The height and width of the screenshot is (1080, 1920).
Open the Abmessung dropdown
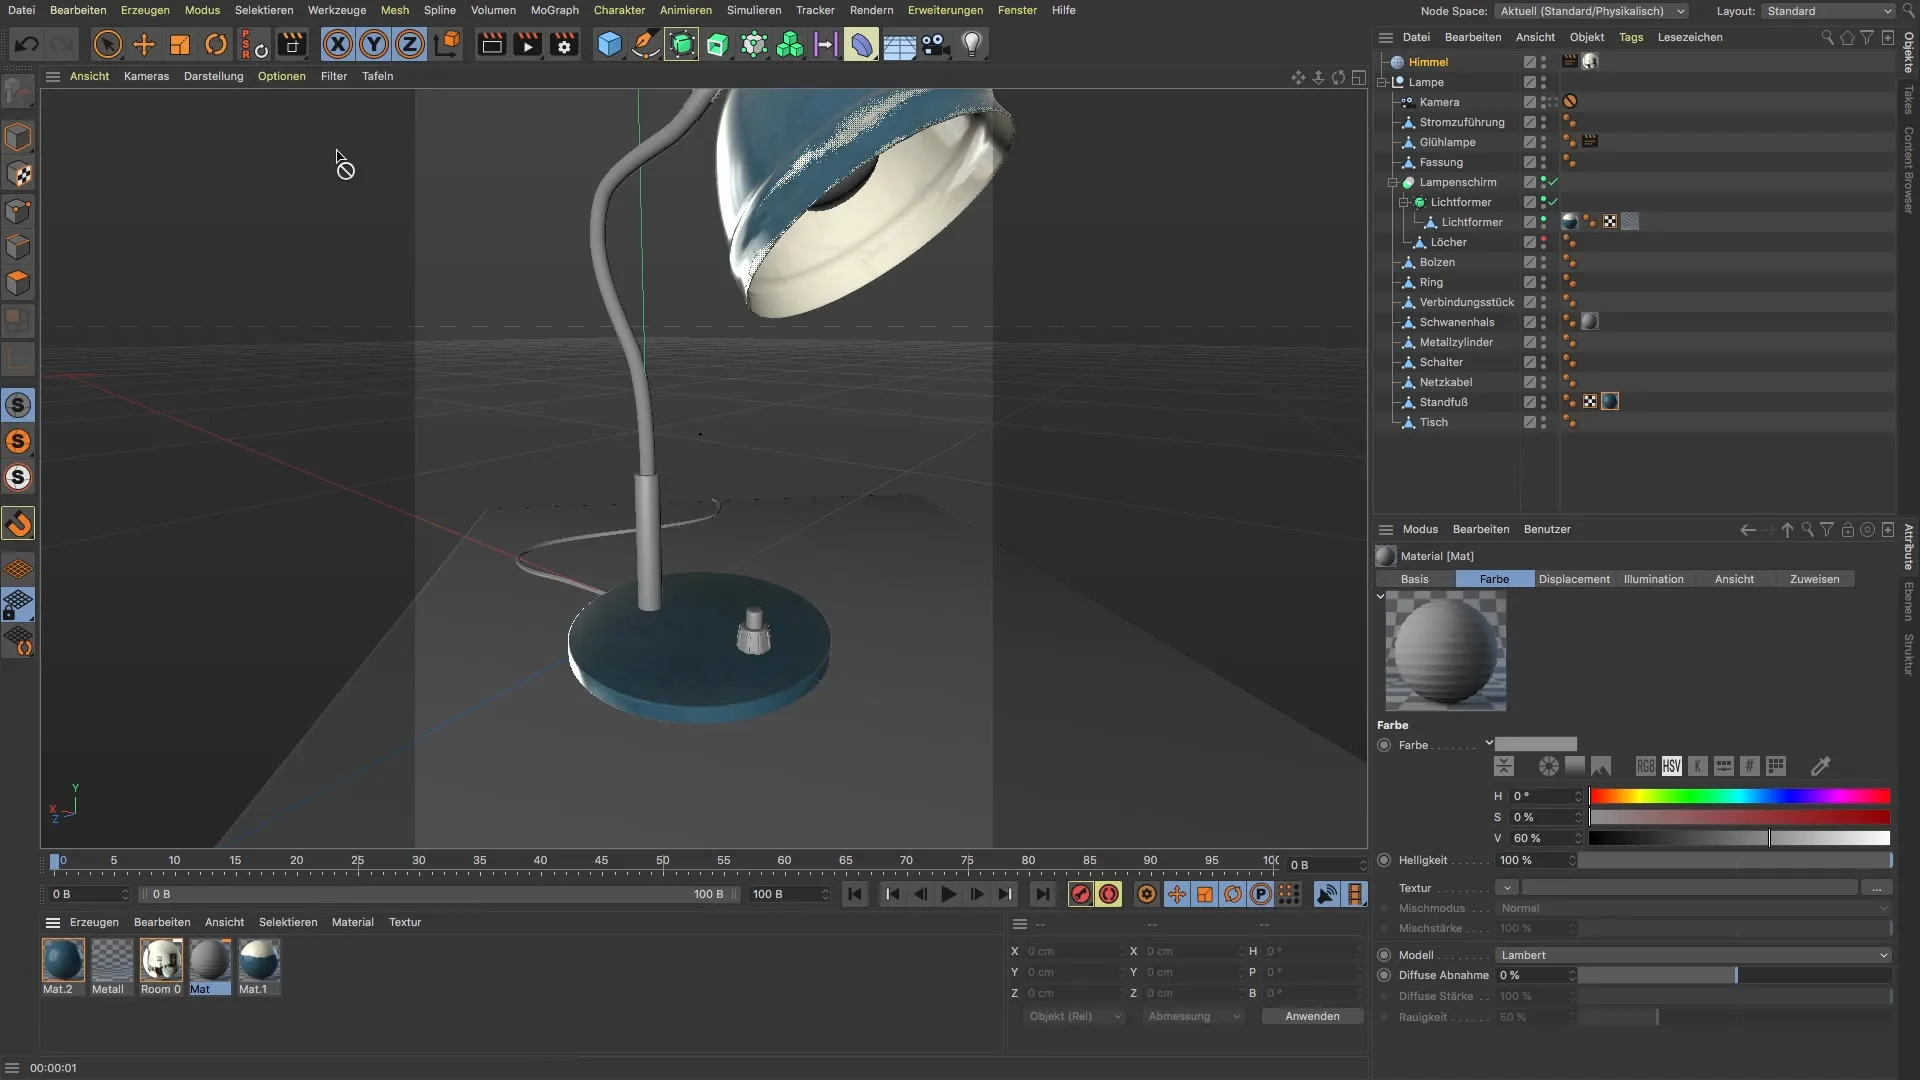click(x=1194, y=1016)
